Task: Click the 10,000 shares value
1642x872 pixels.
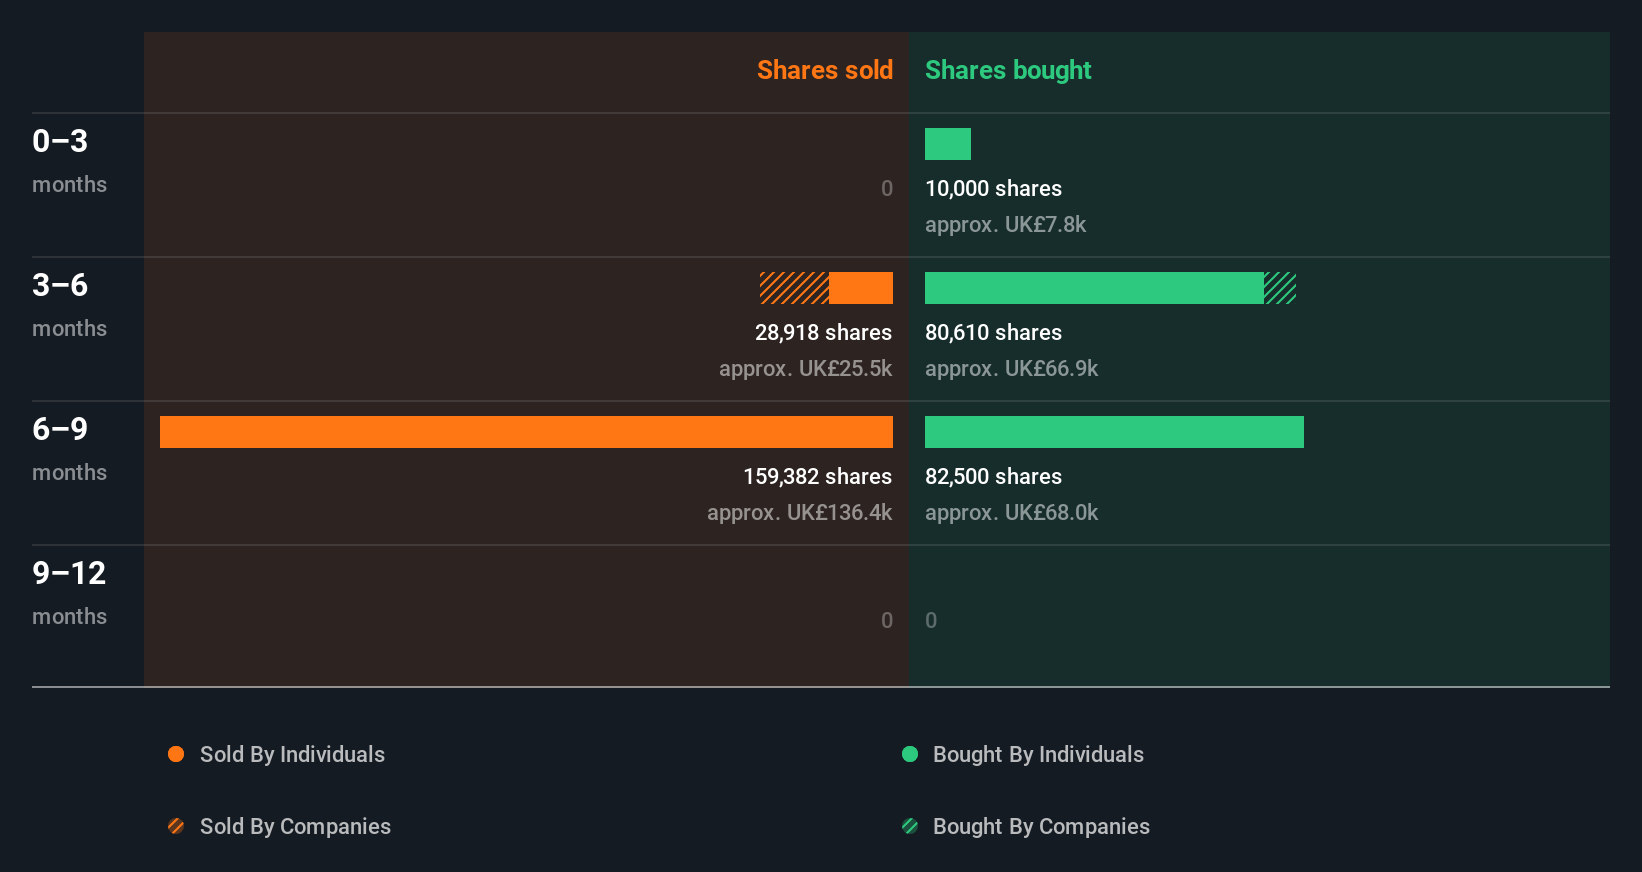Action: pos(993,188)
